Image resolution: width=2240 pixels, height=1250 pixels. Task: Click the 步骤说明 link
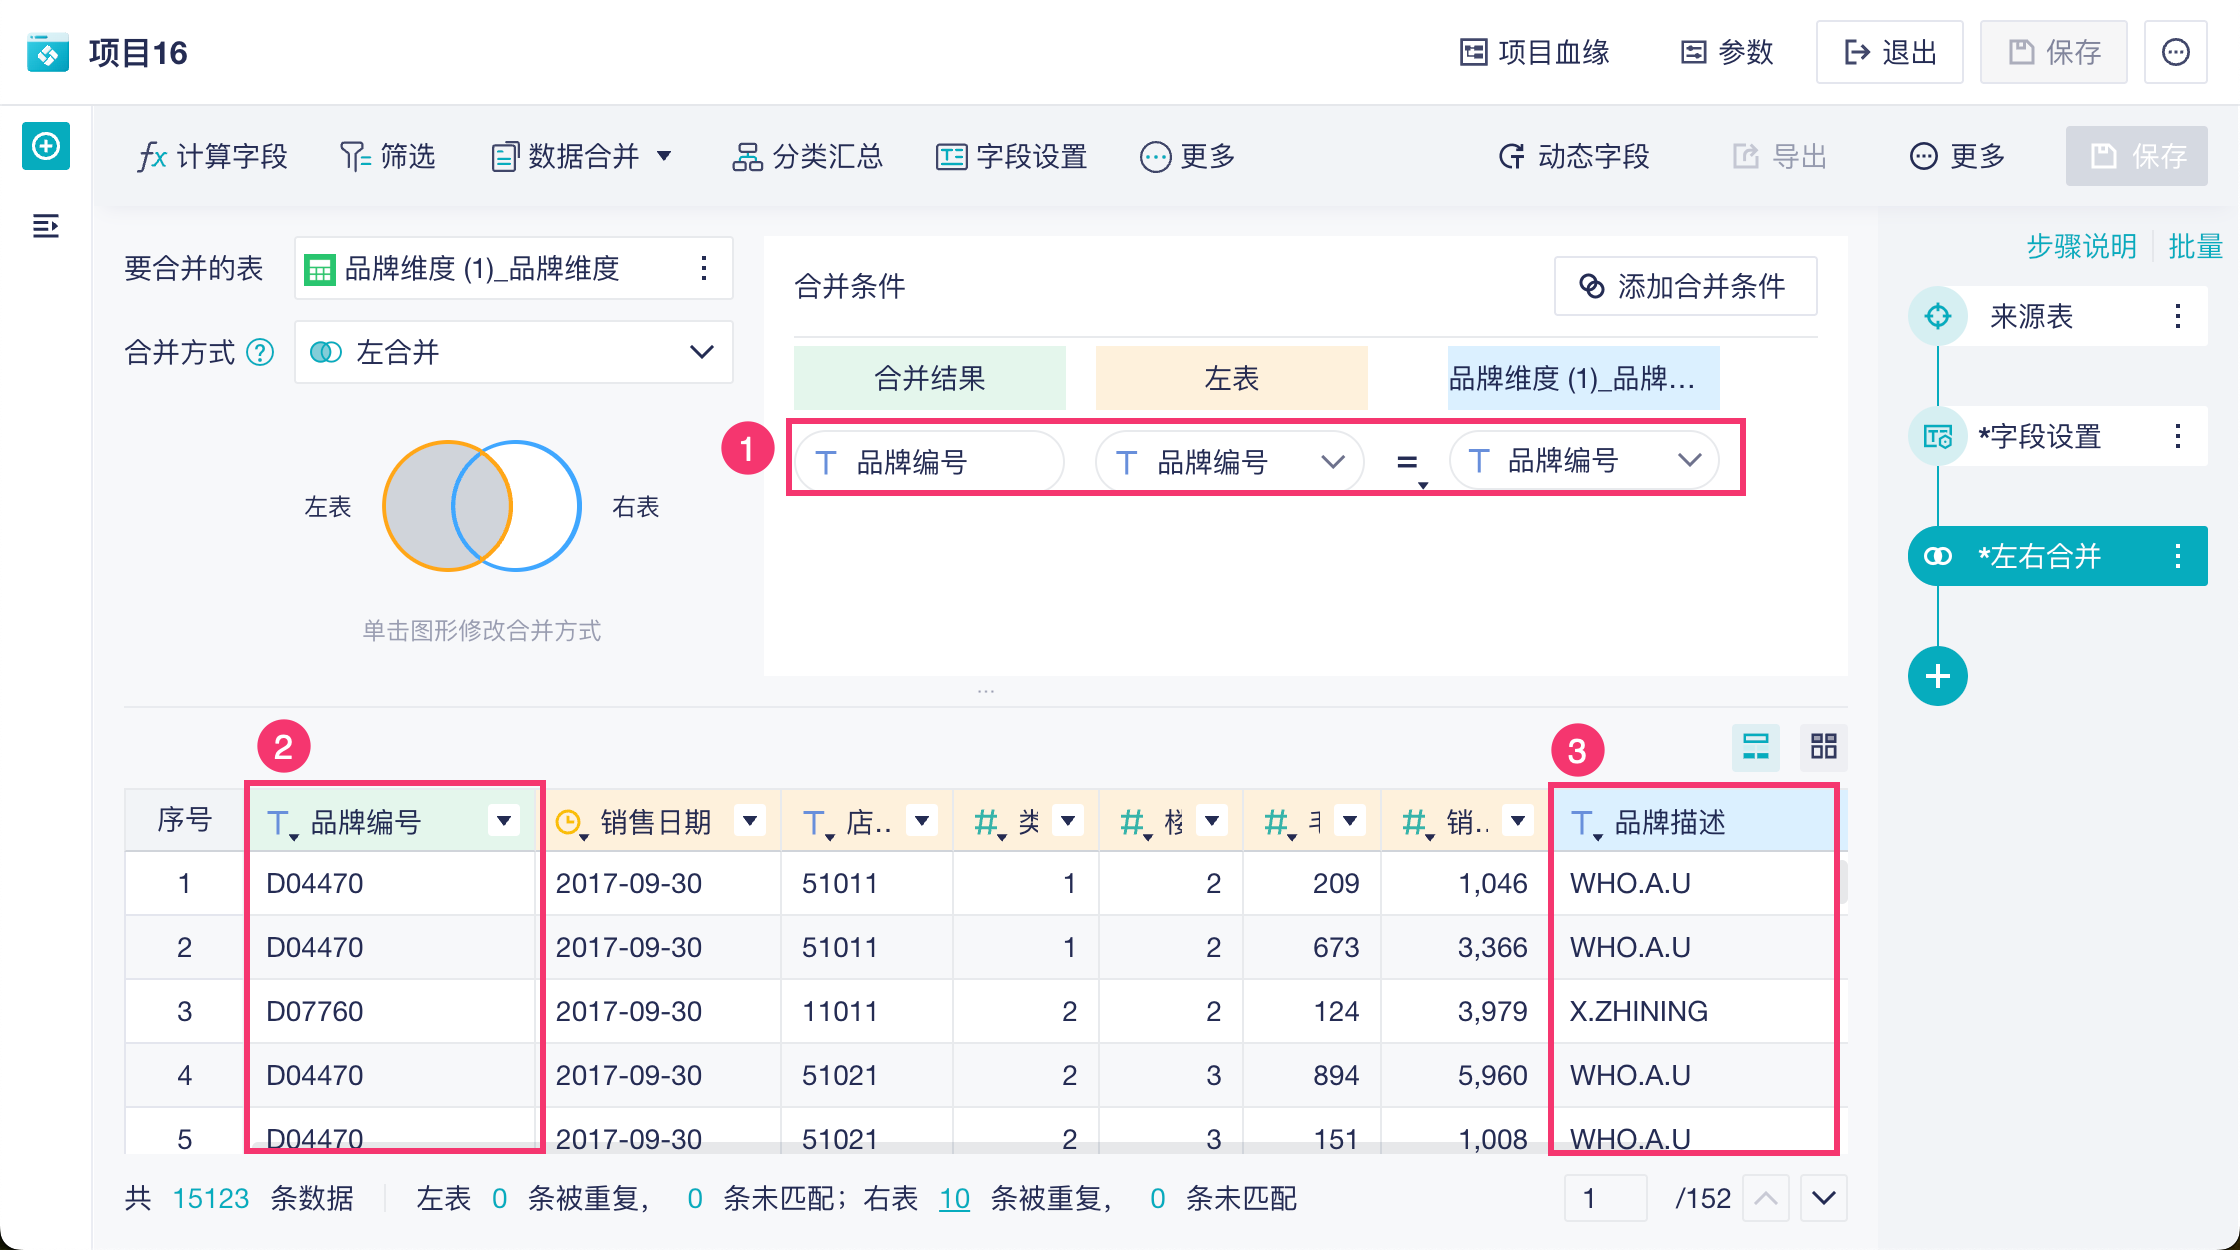click(x=2081, y=246)
